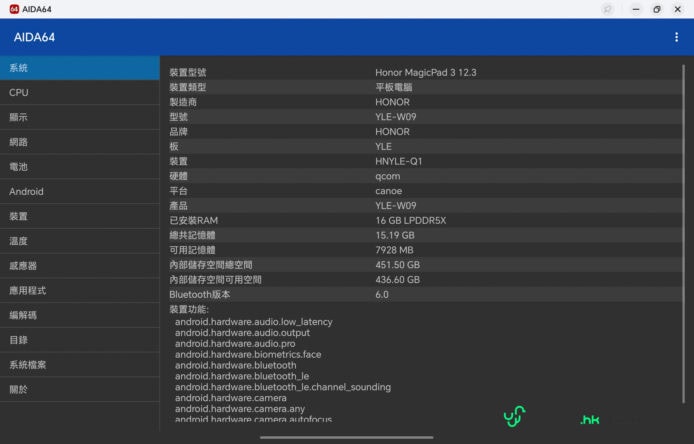Image resolution: width=694 pixels, height=444 pixels.
Task: Open the 感應器 category
Action: coord(80,266)
